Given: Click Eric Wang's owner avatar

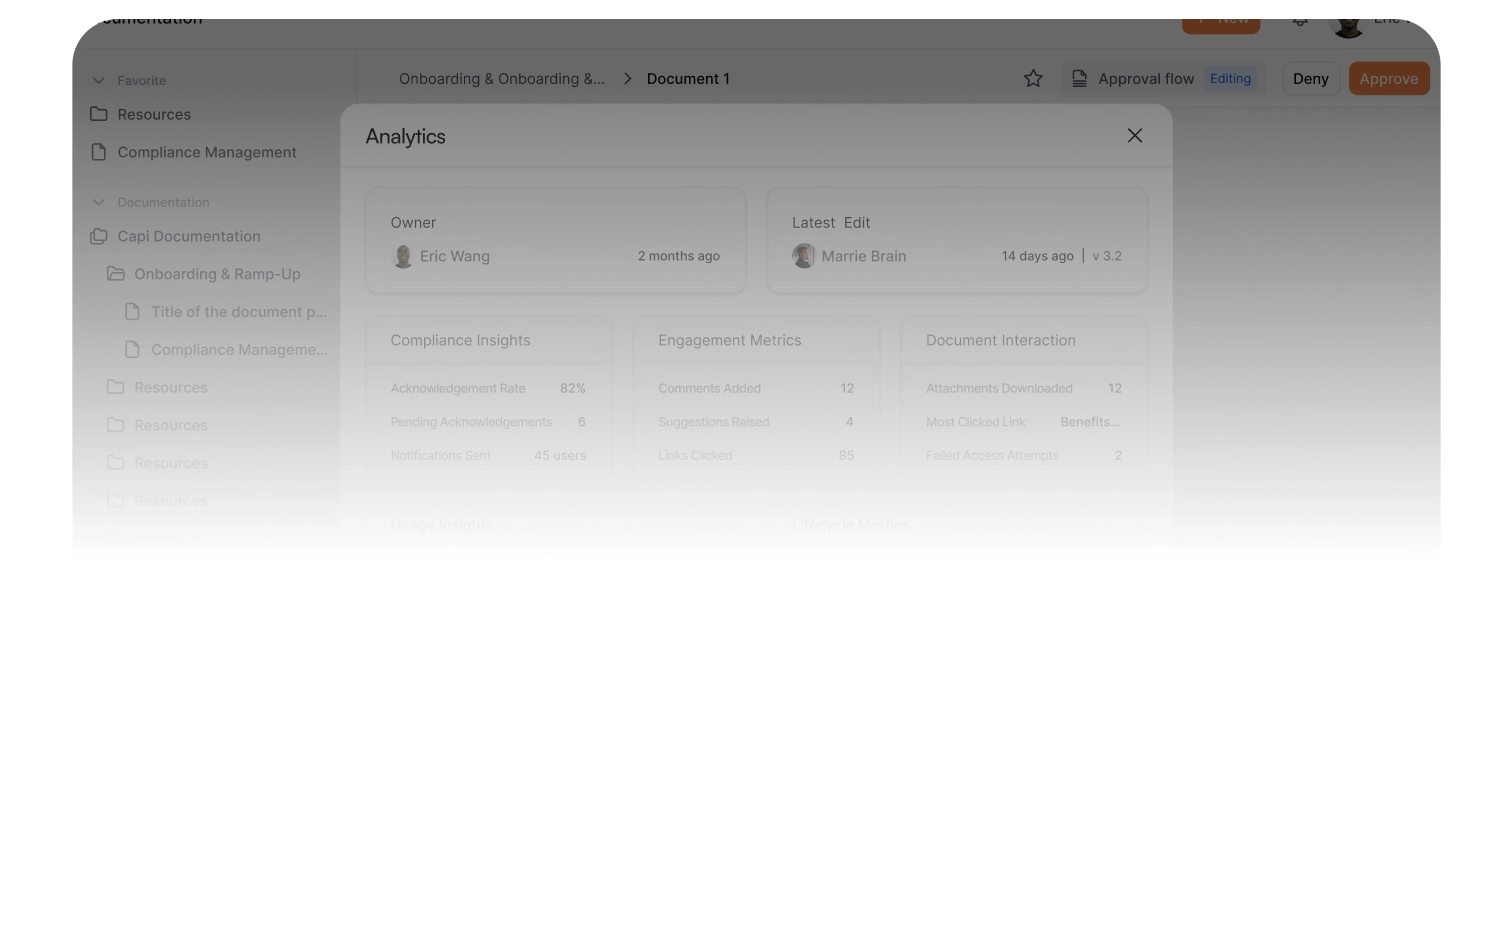Looking at the screenshot, I should pos(403,256).
